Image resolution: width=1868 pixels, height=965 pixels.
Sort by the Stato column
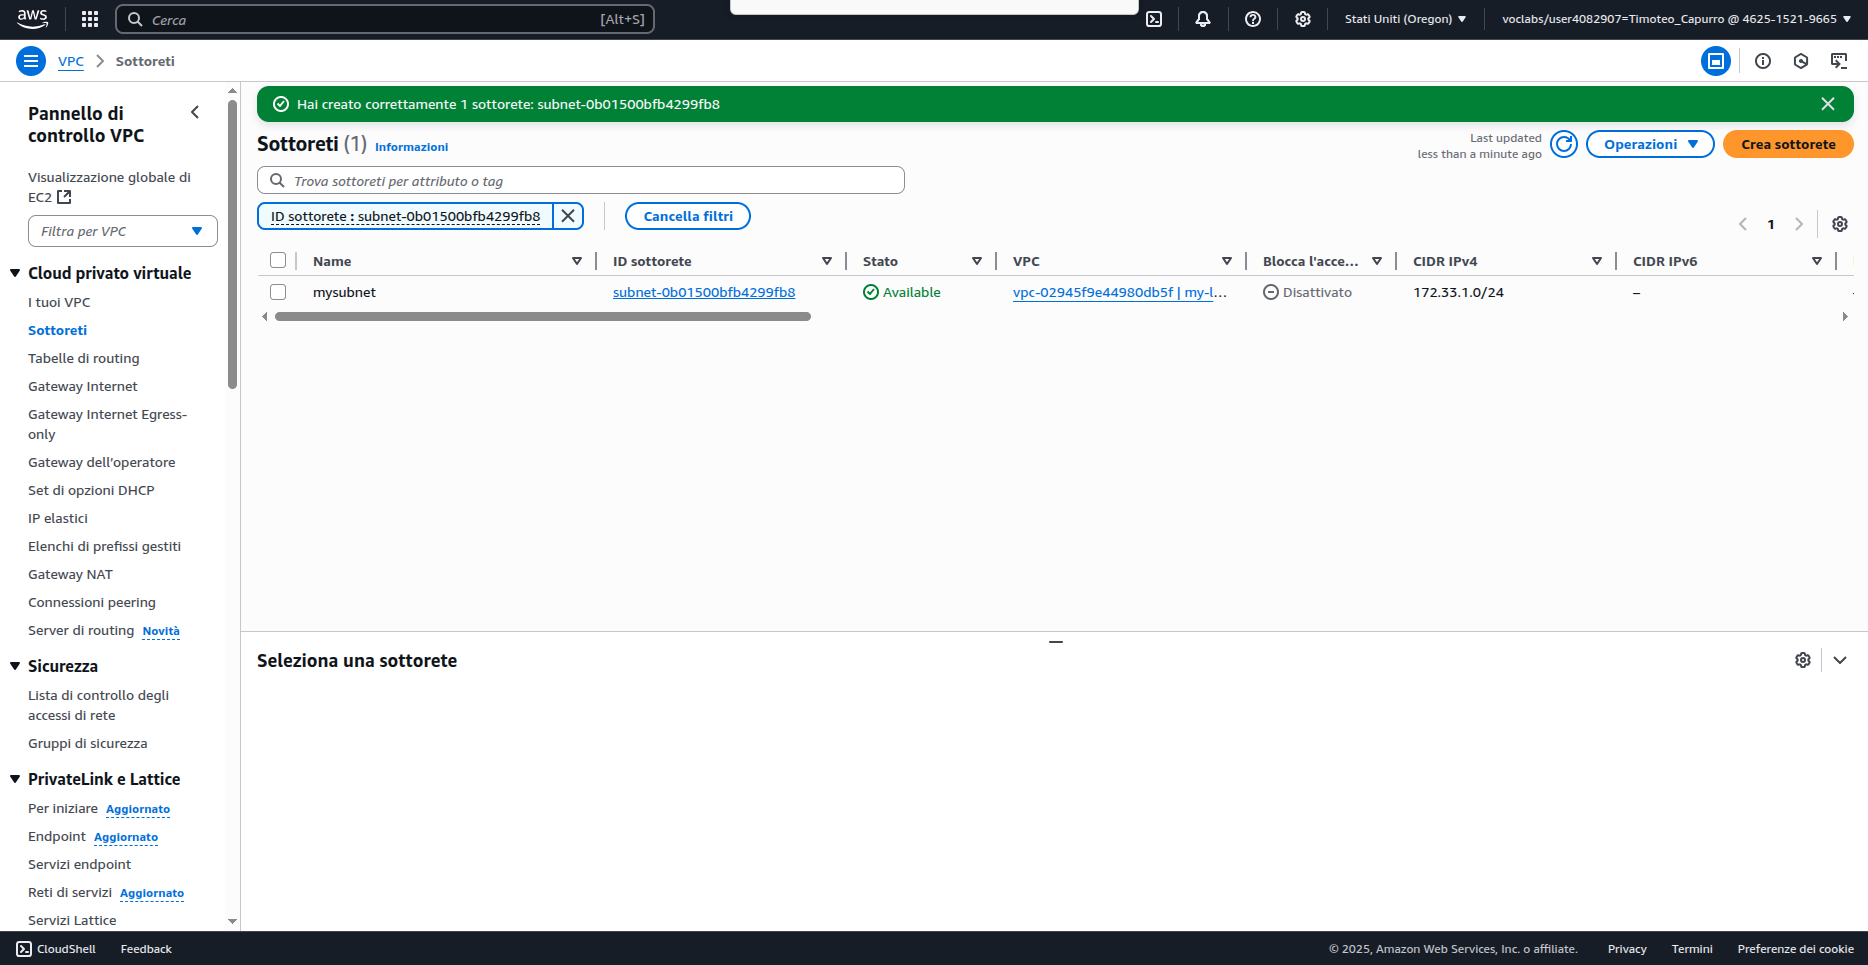pos(977,261)
